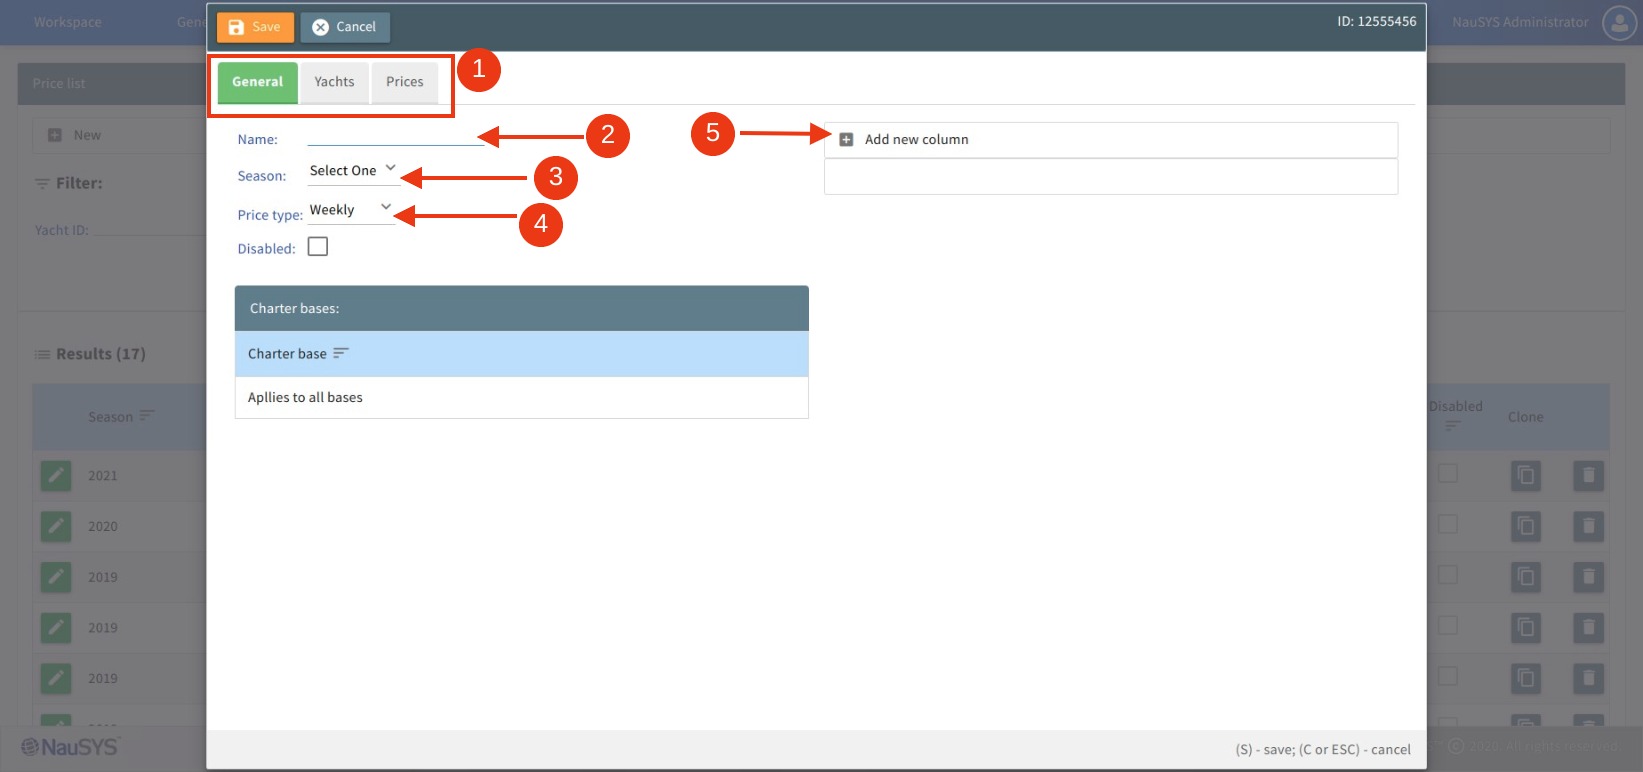
Task: Sort by the background Disabled column icon
Action: (1452, 427)
